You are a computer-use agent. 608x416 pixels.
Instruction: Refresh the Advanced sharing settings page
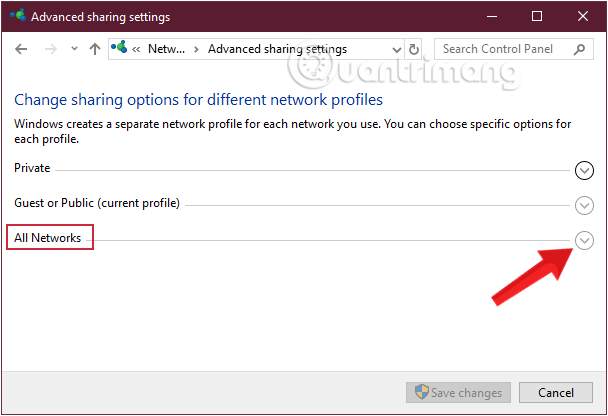[415, 49]
